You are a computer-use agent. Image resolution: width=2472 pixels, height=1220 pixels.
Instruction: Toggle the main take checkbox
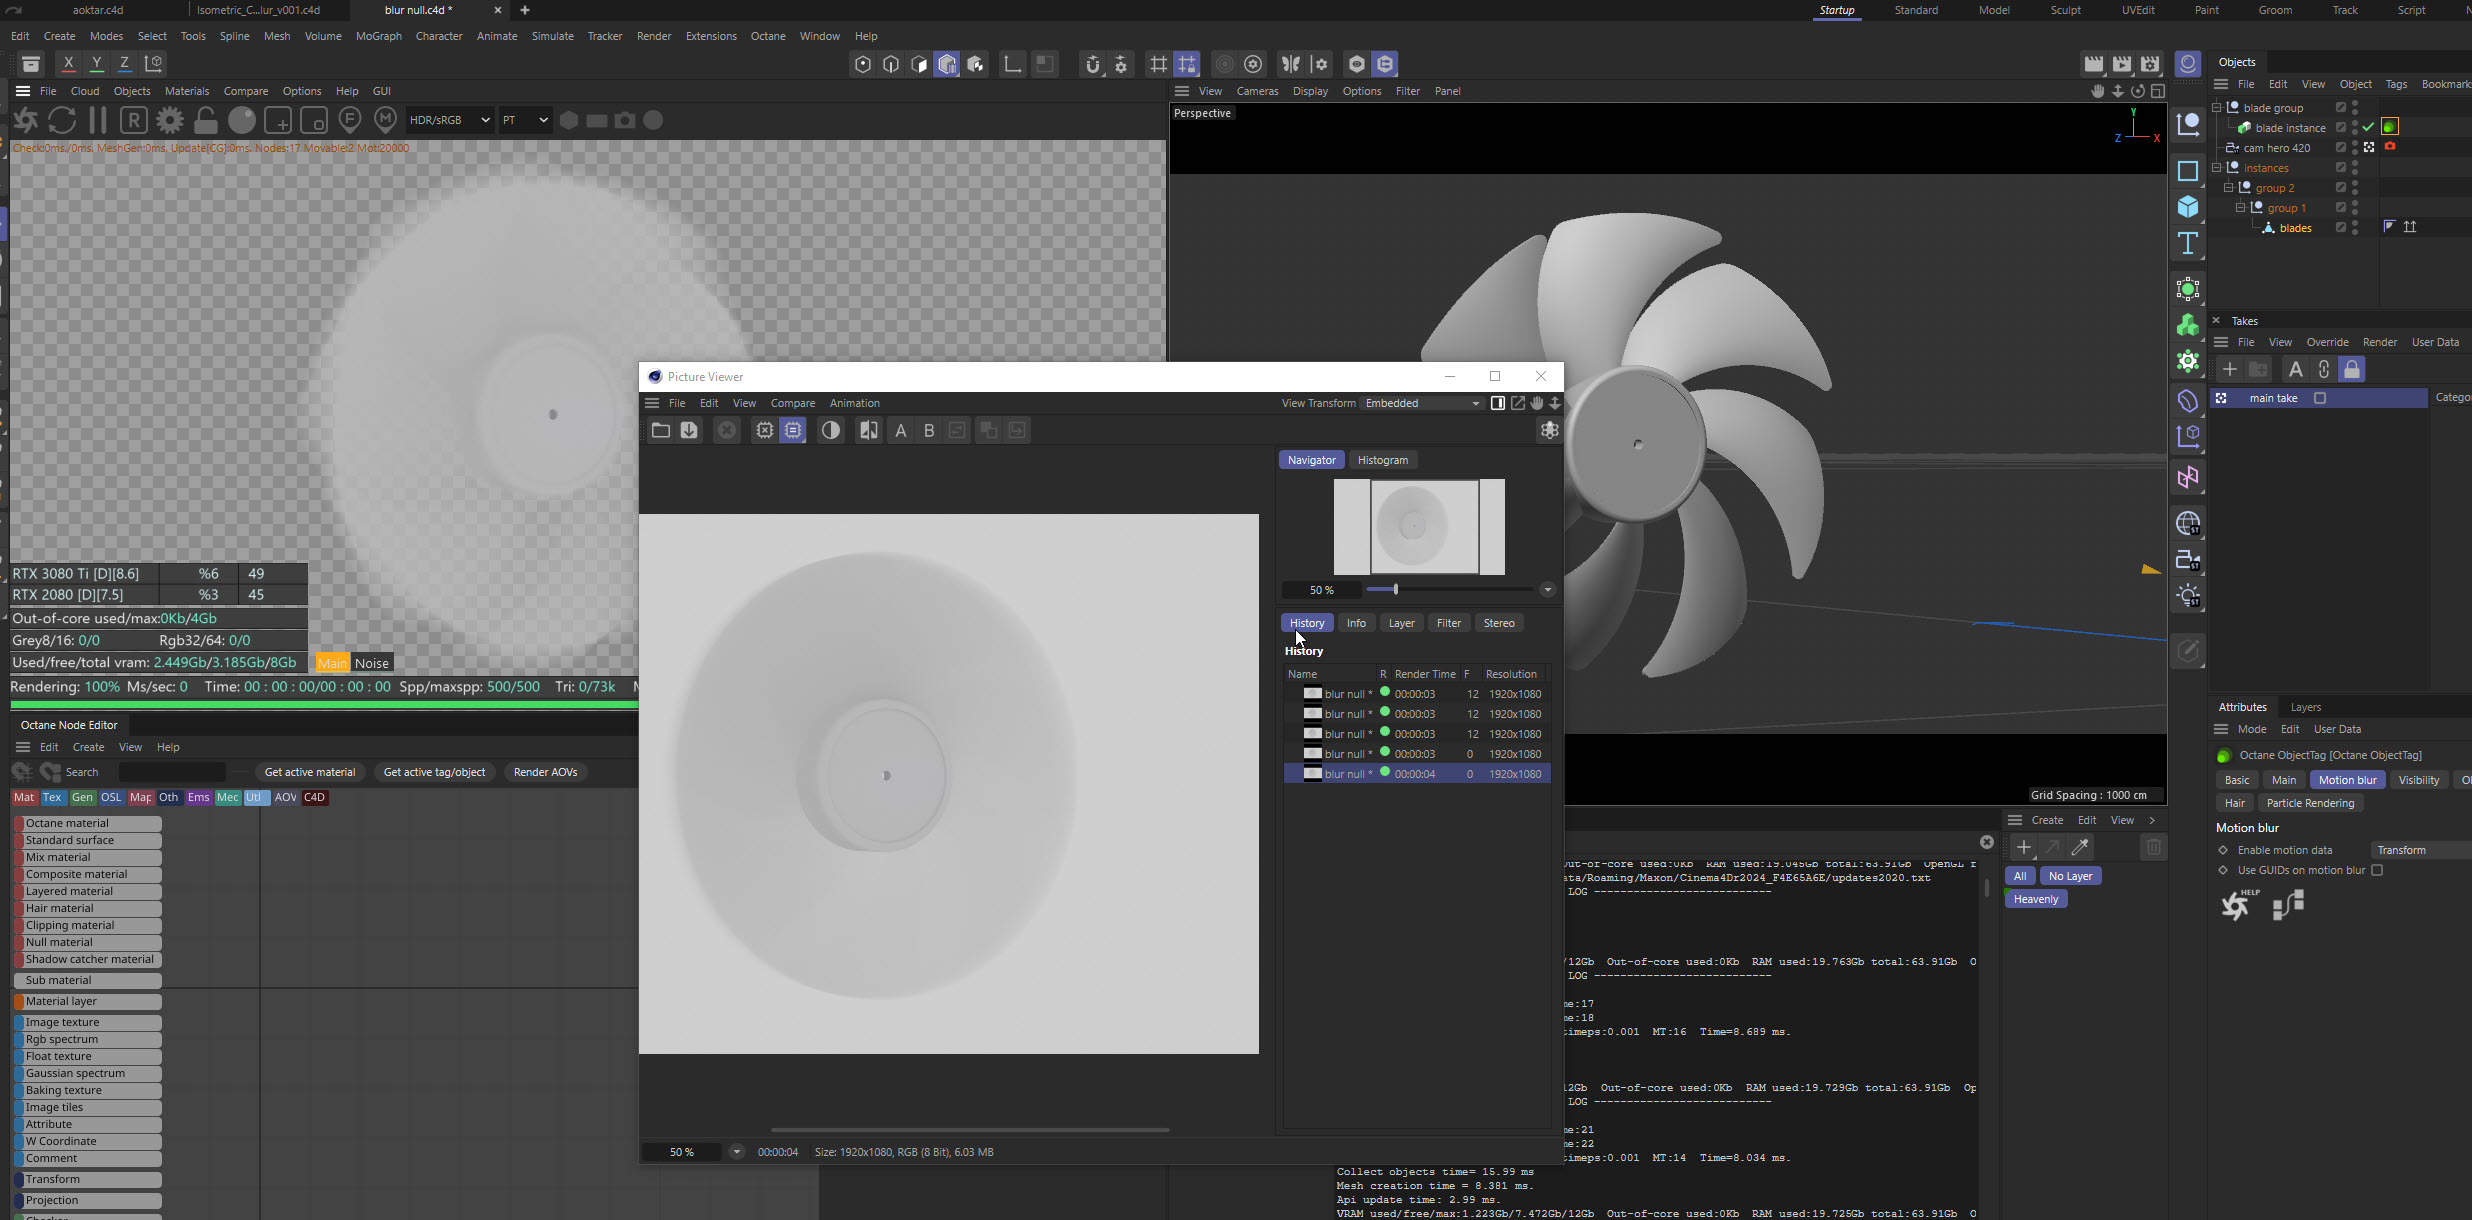pos(2320,398)
